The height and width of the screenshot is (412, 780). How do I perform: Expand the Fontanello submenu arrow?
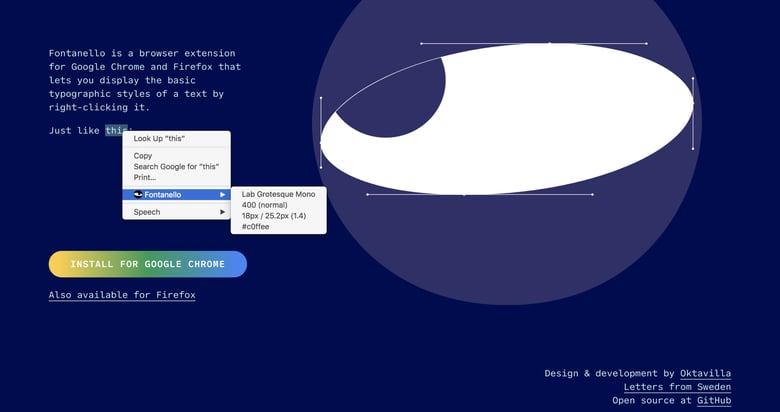[222, 195]
